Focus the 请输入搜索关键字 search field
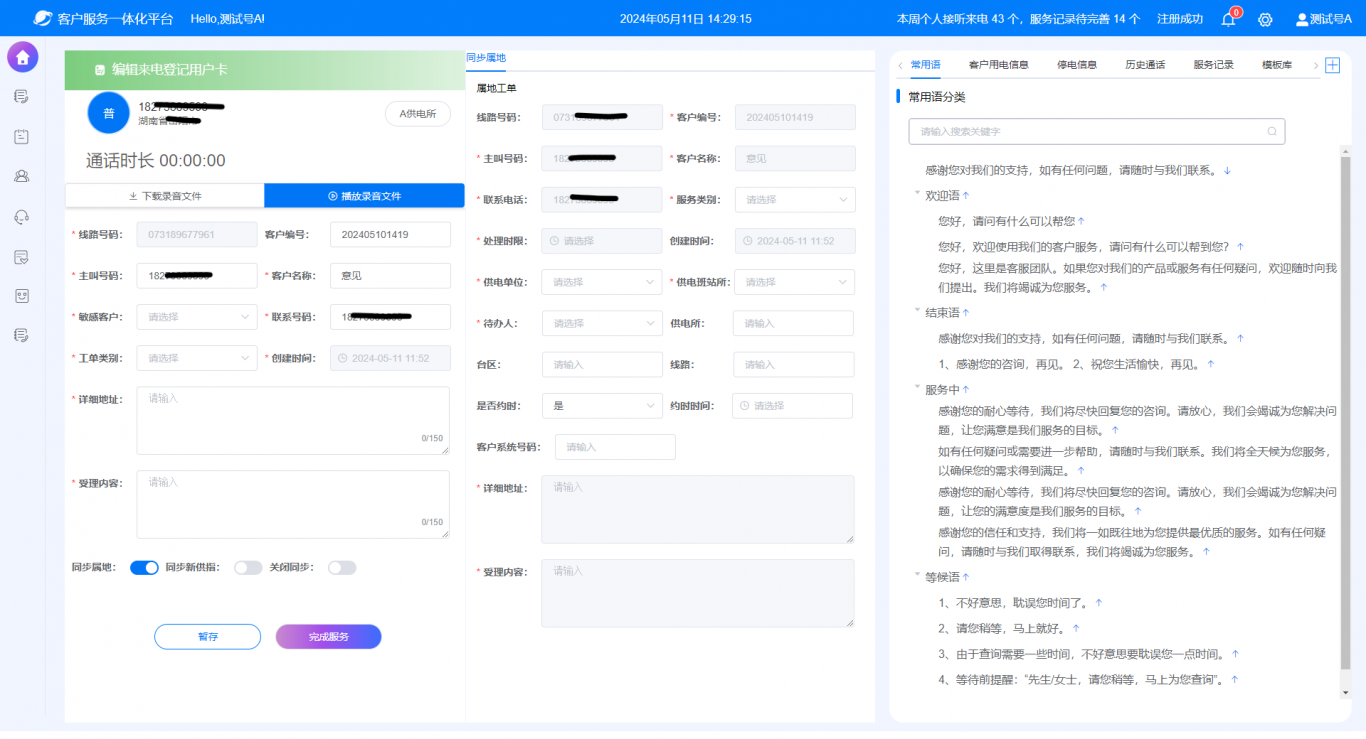The width and height of the screenshot is (1366, 739). (1097, 131)
